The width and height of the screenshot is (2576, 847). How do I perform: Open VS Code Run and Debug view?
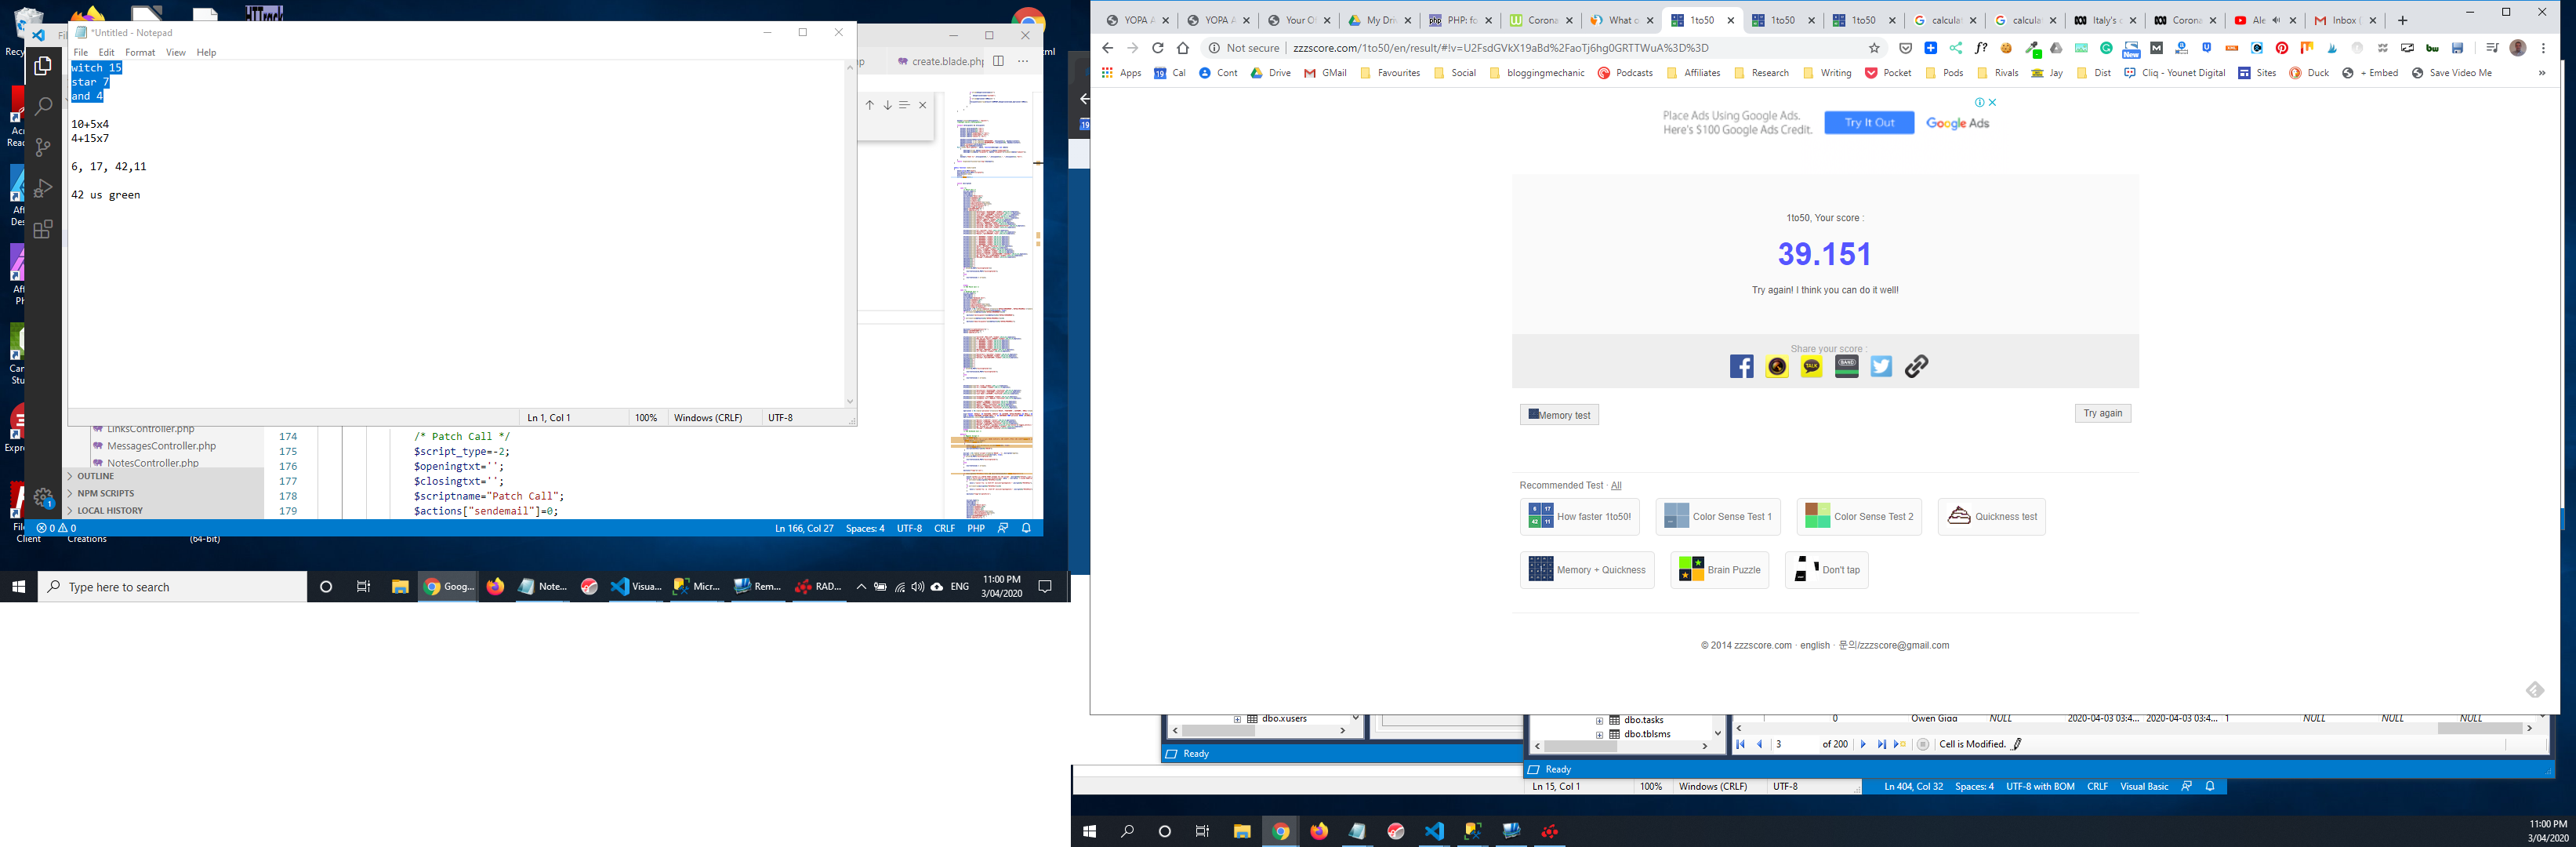[42, 188]
